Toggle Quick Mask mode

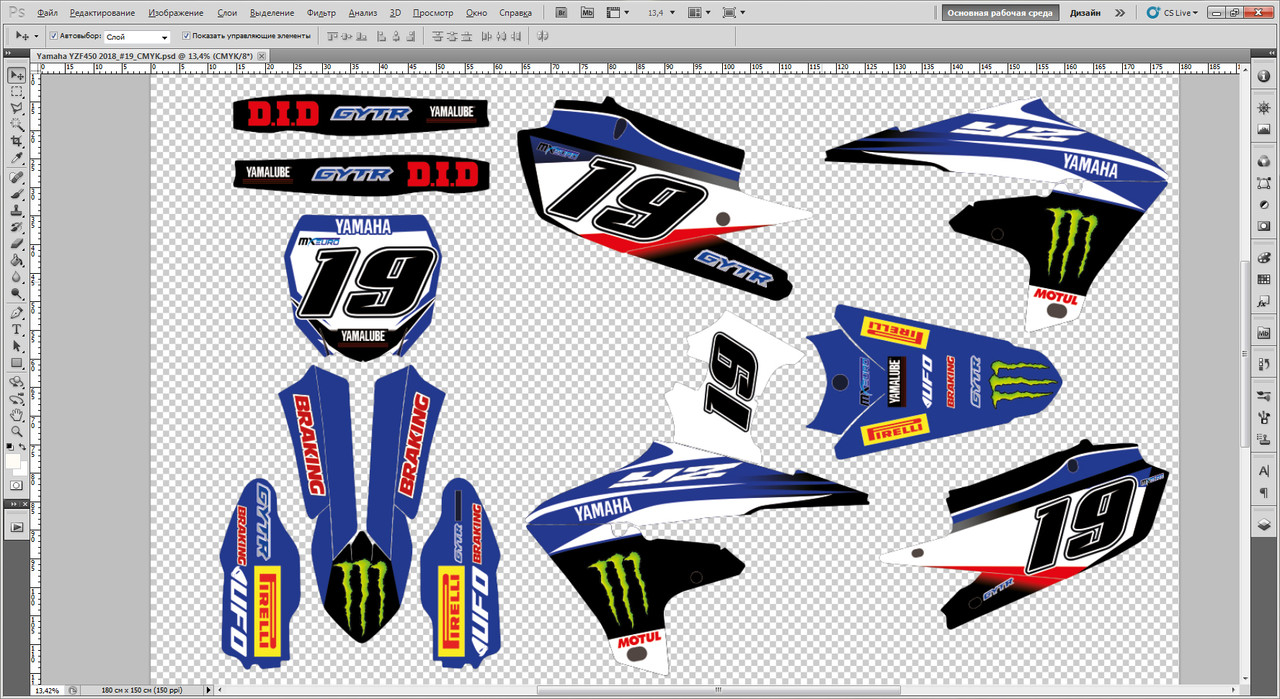click(17, 485)
